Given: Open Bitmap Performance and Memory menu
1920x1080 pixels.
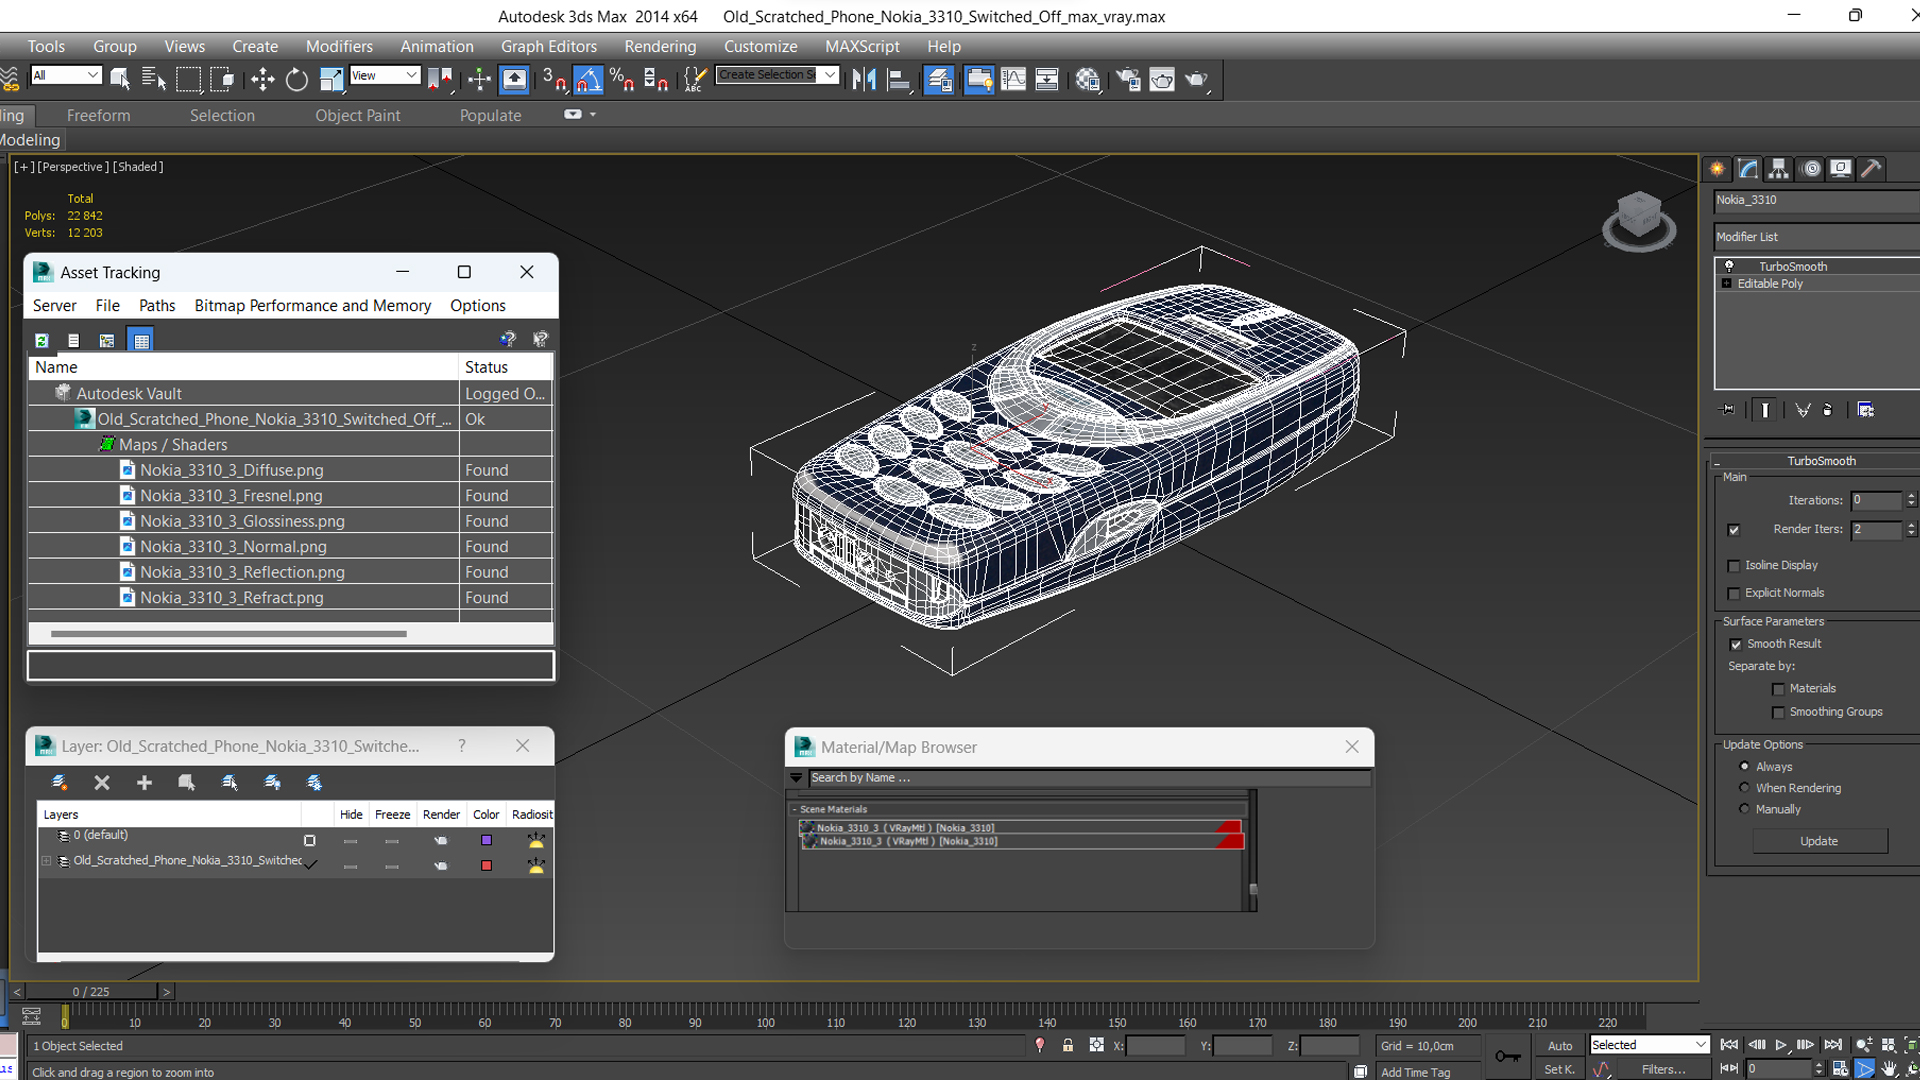Looking at the screenshot, I should click(x=313, y=305).
